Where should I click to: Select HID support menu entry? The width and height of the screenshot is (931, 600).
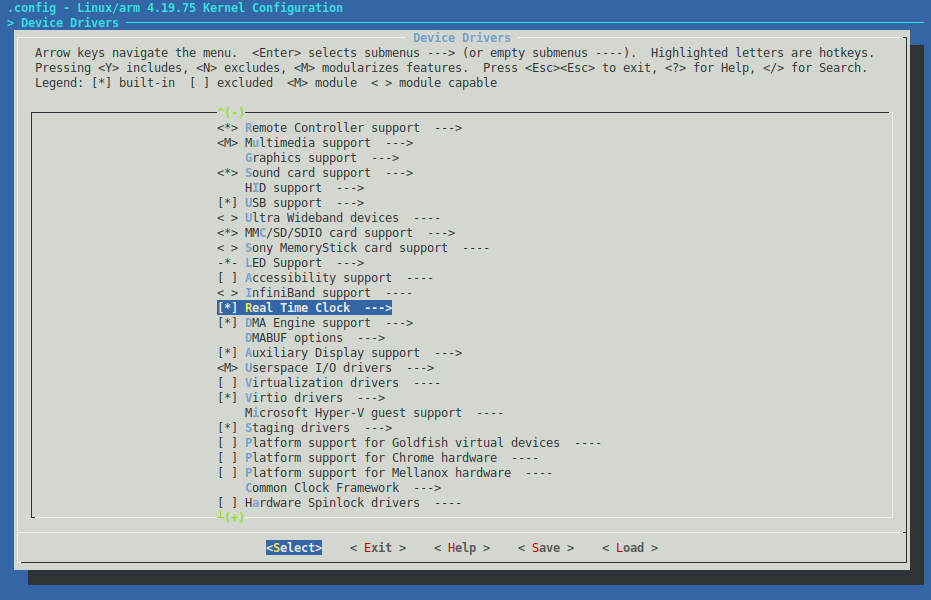pos(283,188)
